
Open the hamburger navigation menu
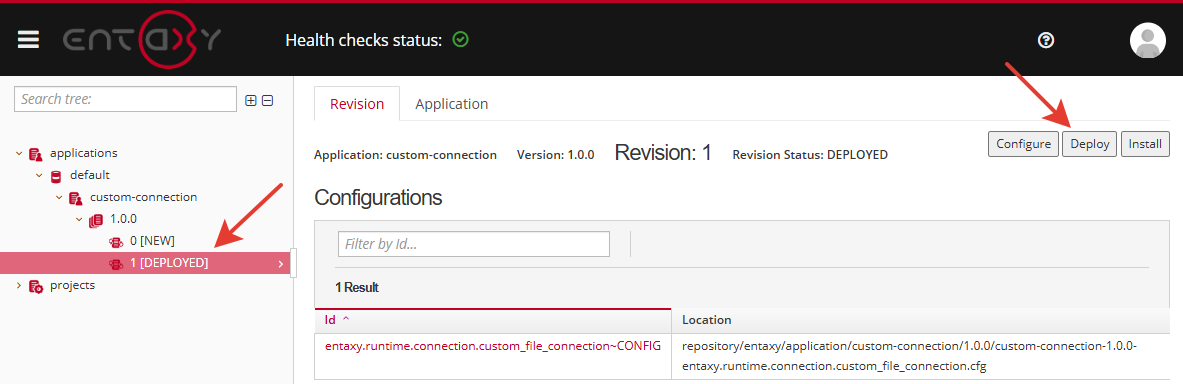tap(29, 40)
